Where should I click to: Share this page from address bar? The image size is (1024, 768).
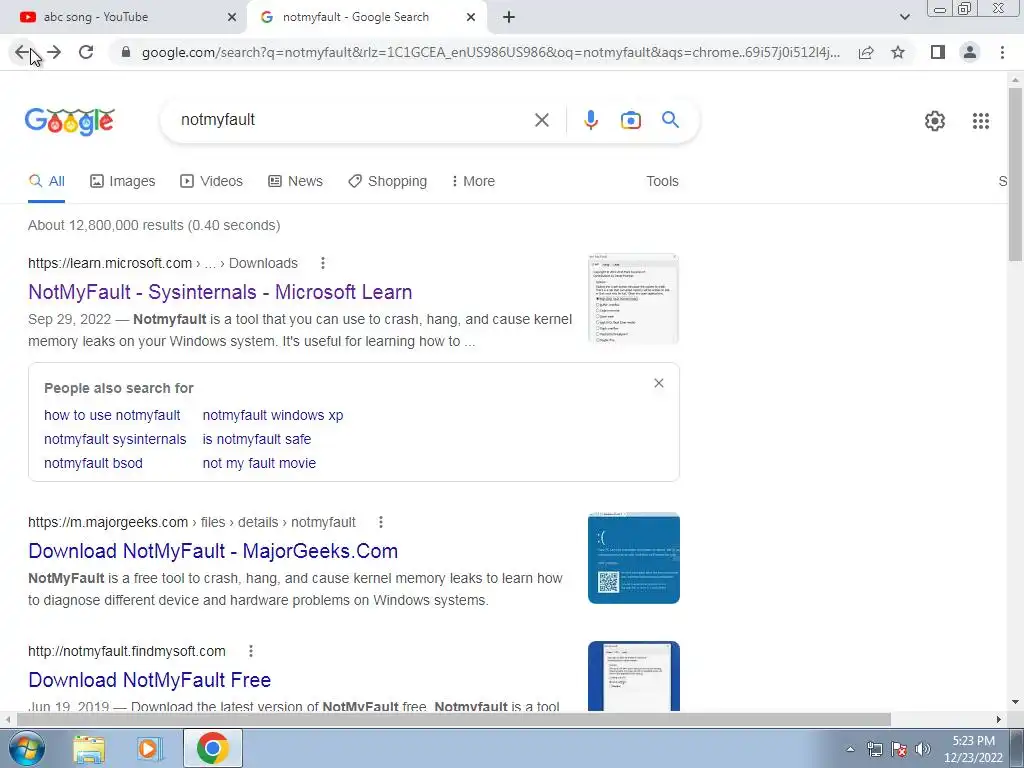[866, 52]
